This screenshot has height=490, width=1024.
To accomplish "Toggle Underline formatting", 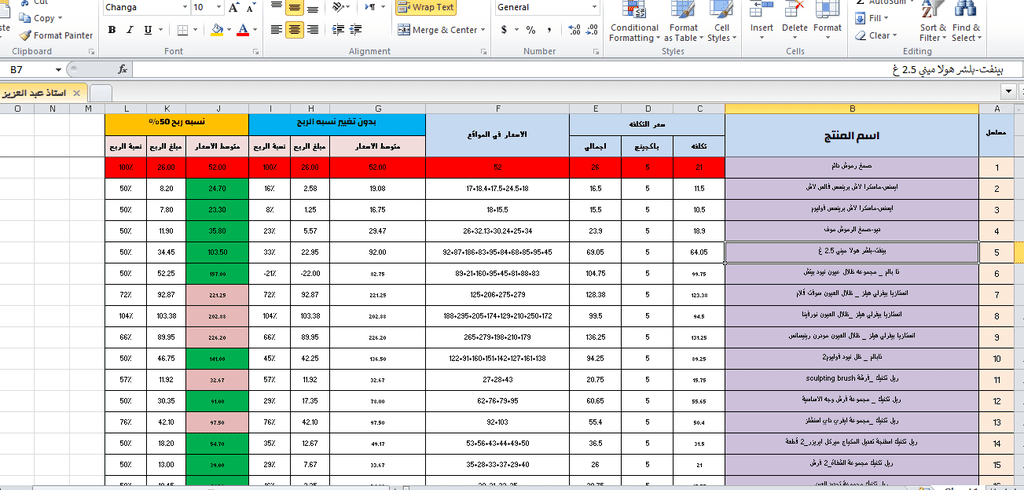I will point(148,30).
